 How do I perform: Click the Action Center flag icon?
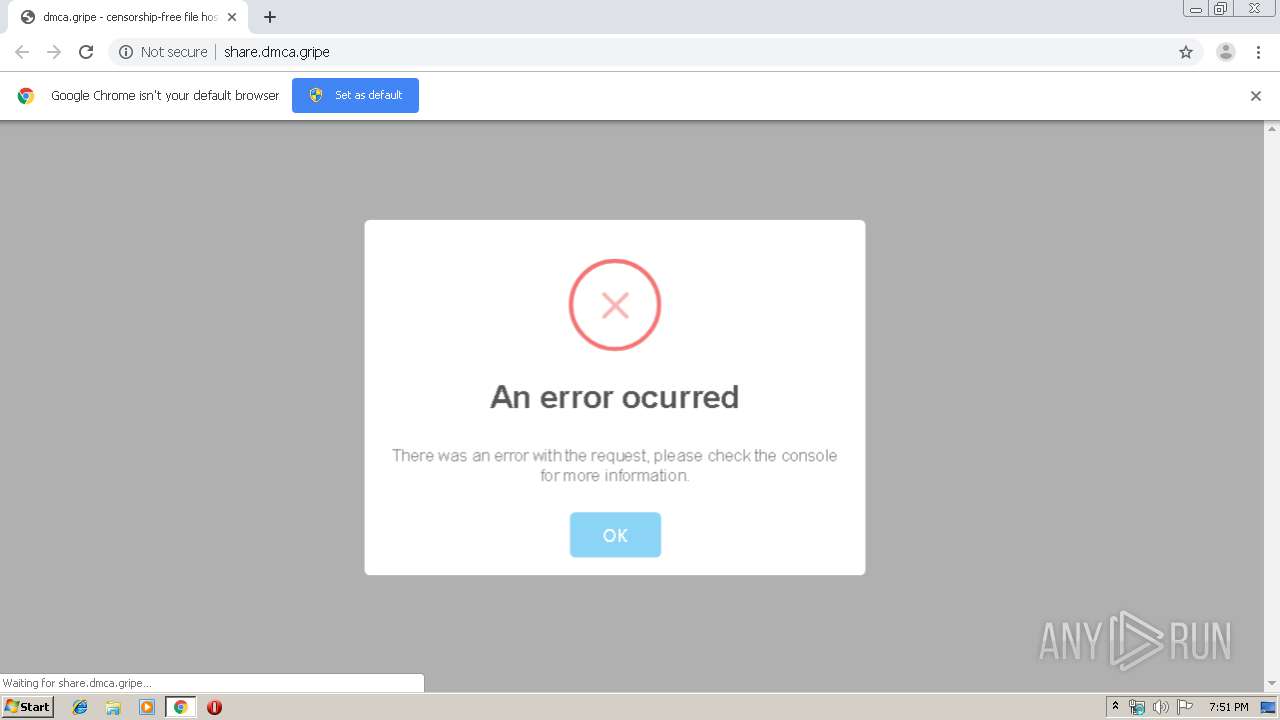[1185, 707]
